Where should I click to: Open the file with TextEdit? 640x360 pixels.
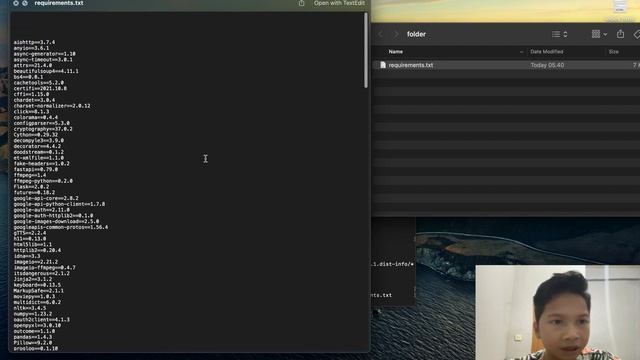[x=339, y=3]
